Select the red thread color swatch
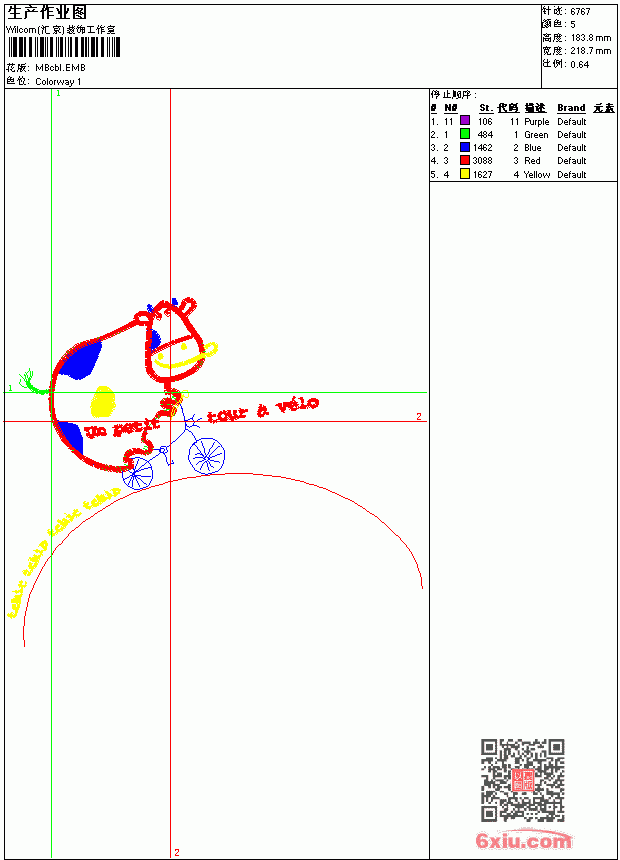Viewport: 620px width, 860px height. (x=465, y=160)
